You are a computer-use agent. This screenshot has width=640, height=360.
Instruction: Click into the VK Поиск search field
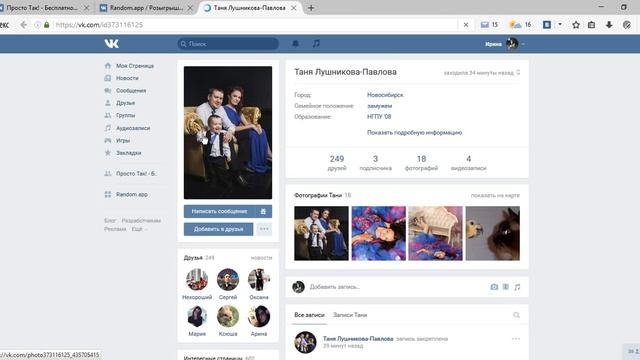(228, 44)
